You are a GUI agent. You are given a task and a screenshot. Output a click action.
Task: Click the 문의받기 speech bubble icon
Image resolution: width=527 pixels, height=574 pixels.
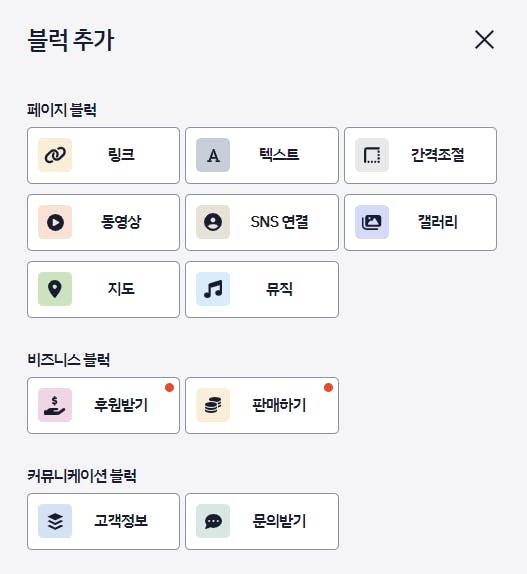pos(213,521)
